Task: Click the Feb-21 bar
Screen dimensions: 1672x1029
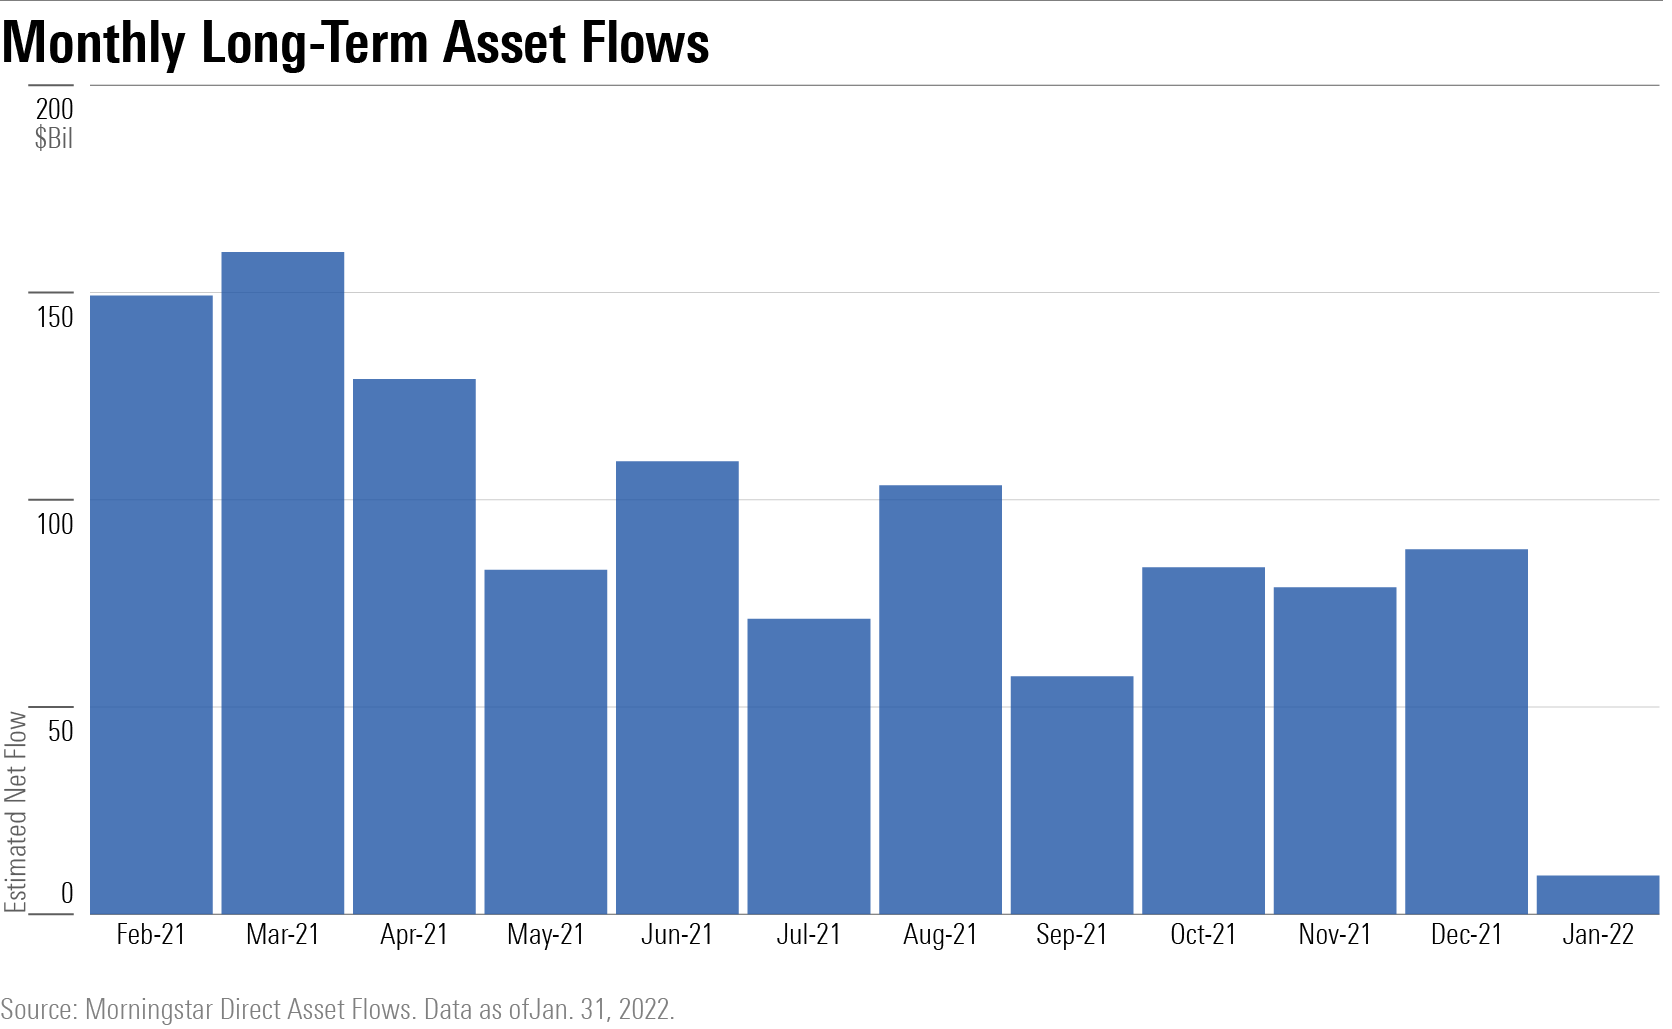Action: tap(151, 604)
